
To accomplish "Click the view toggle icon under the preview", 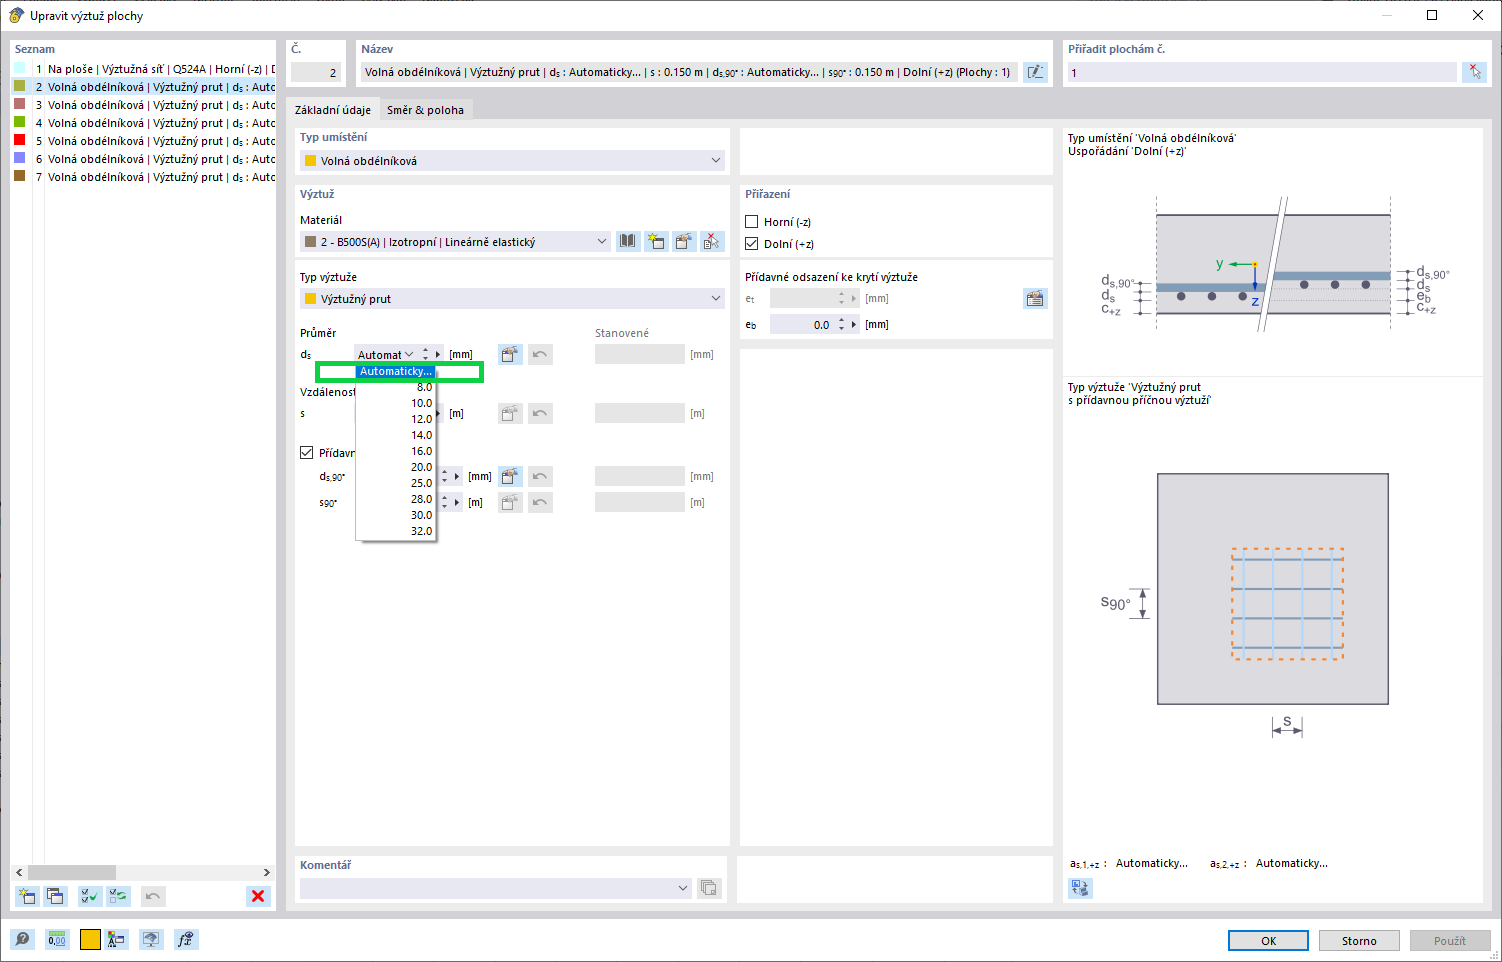I will [x=1080, y=888].
